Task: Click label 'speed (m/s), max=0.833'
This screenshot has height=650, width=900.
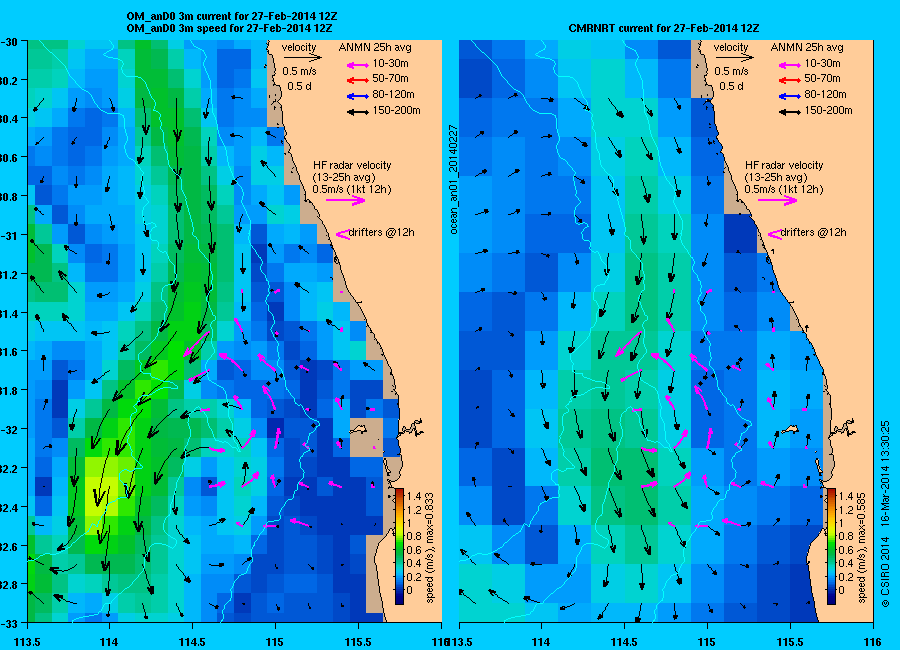Action: 429,547
